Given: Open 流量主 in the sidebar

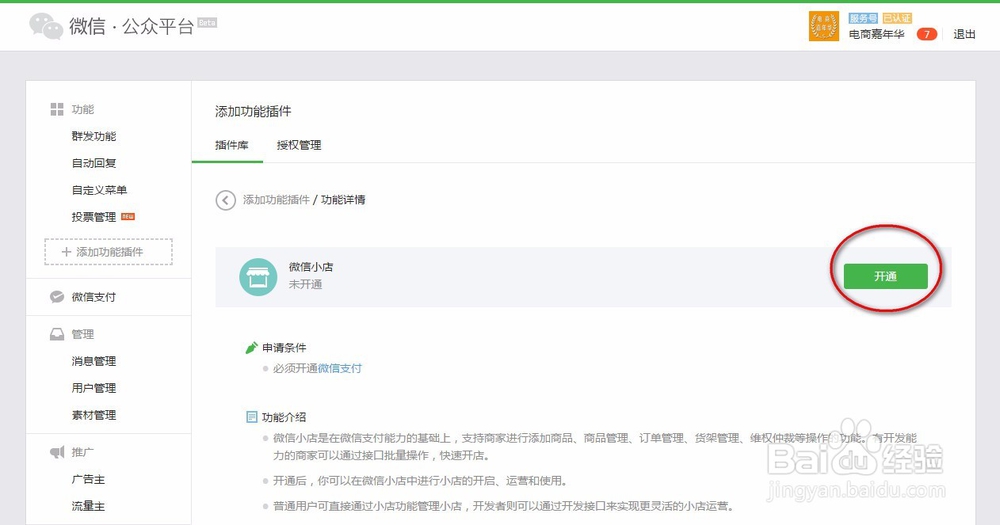Looking at the screenshot, I should [88, 506].
